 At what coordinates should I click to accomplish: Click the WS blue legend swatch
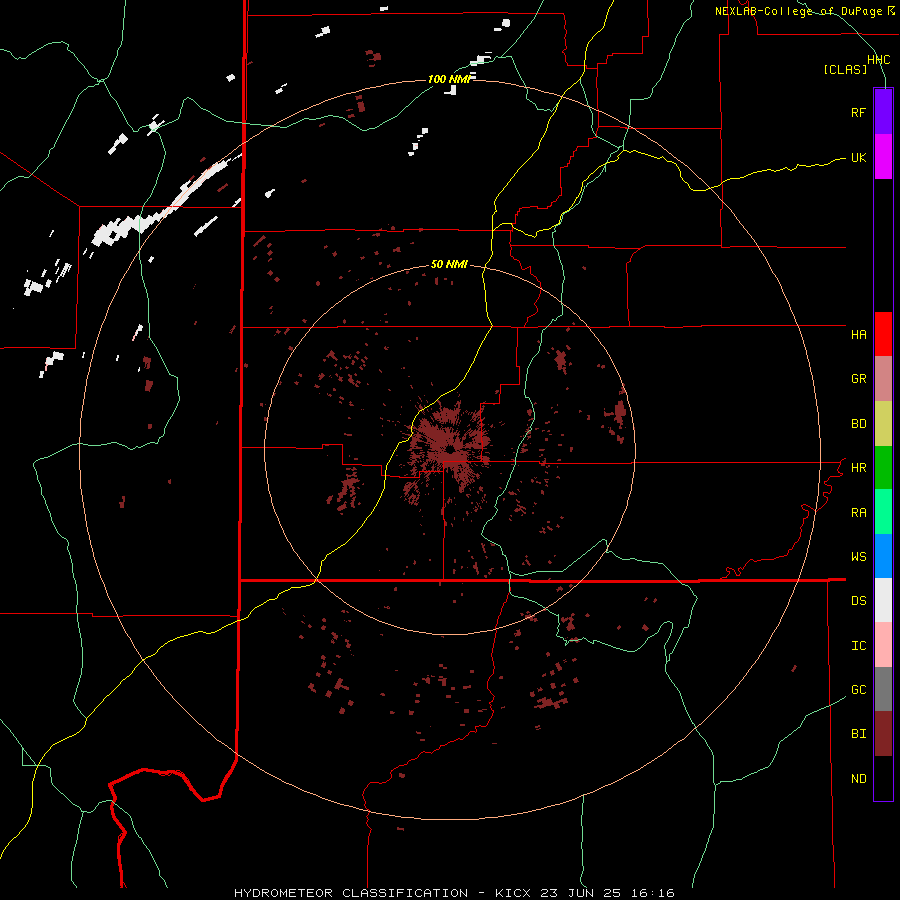click(x=883, y=556)
